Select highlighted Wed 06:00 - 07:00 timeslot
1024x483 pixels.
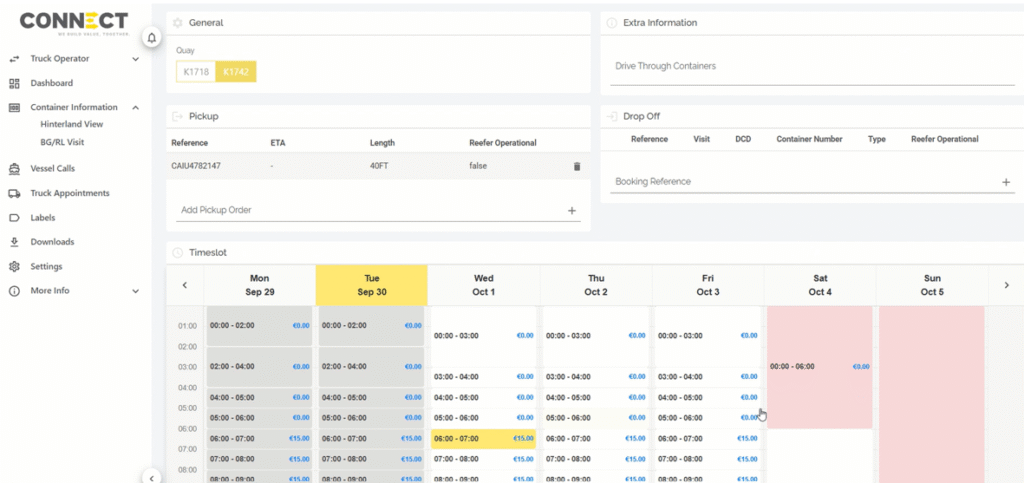click(x=483, y=438)
